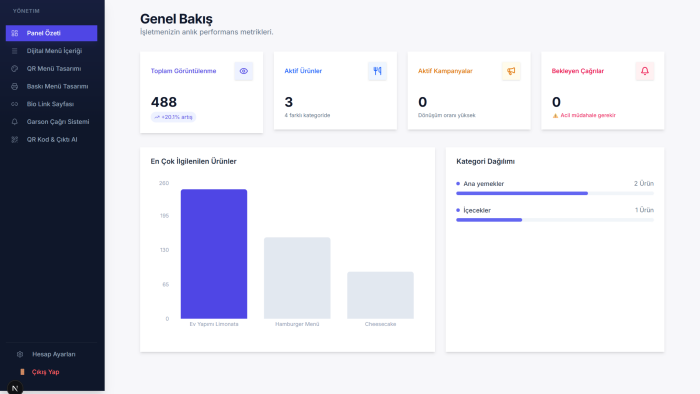Screen dimensions: 700x394
Task: Click the Genel Bakış page title
Action: (176, 19)
